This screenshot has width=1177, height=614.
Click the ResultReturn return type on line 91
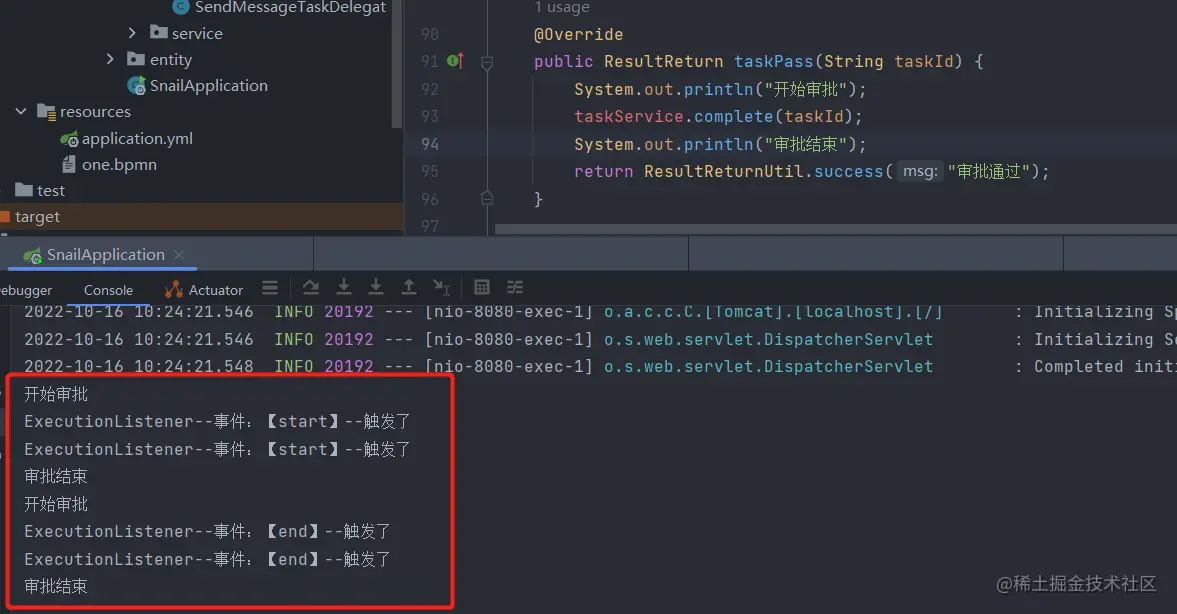pyautogui.click(x=664, y=62)
